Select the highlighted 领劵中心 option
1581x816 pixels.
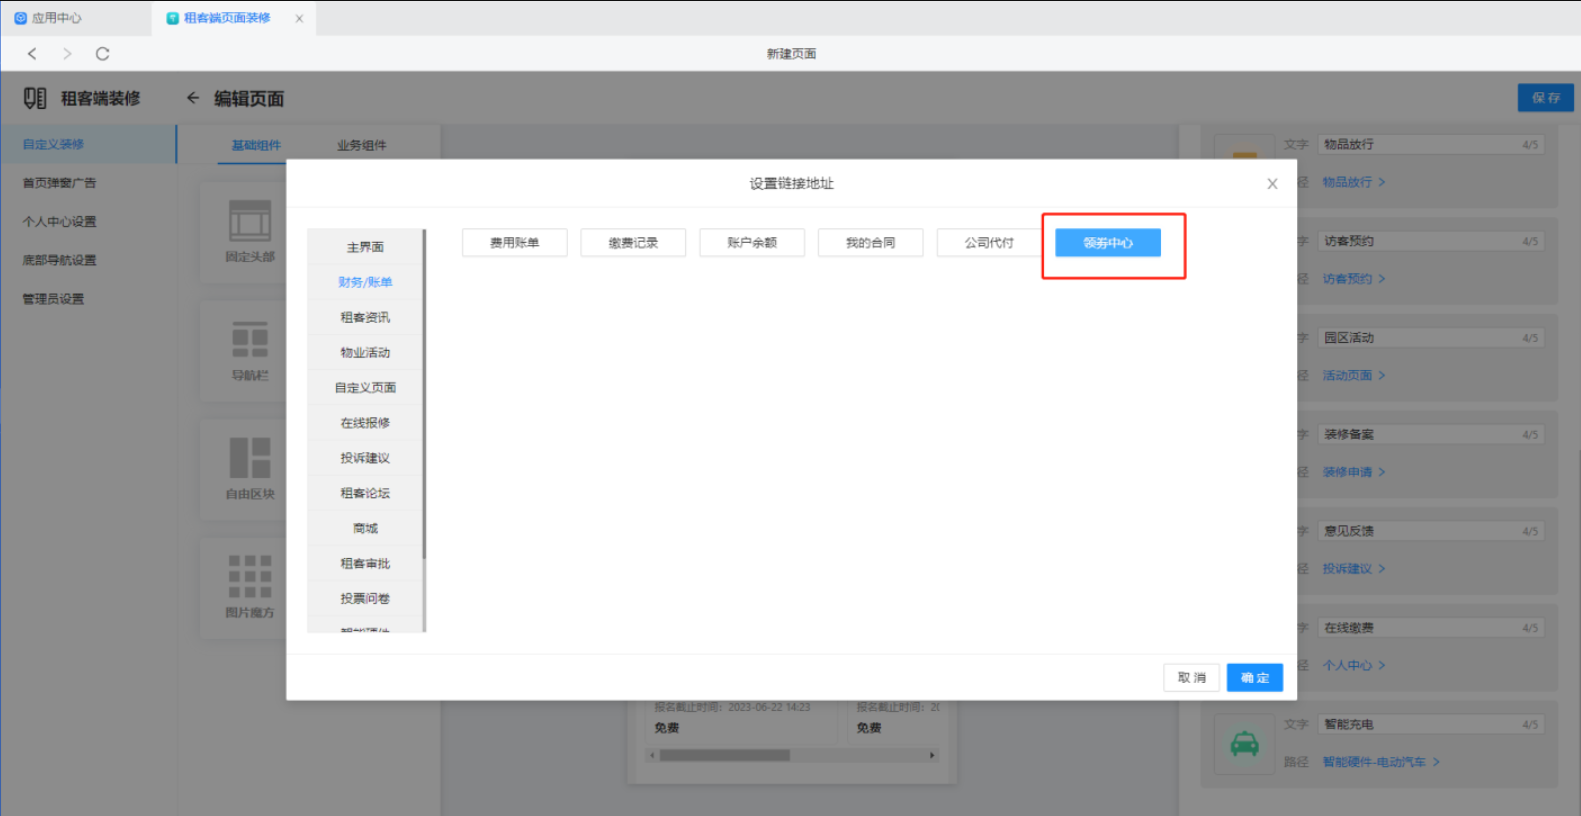(x=1108, y=243)
